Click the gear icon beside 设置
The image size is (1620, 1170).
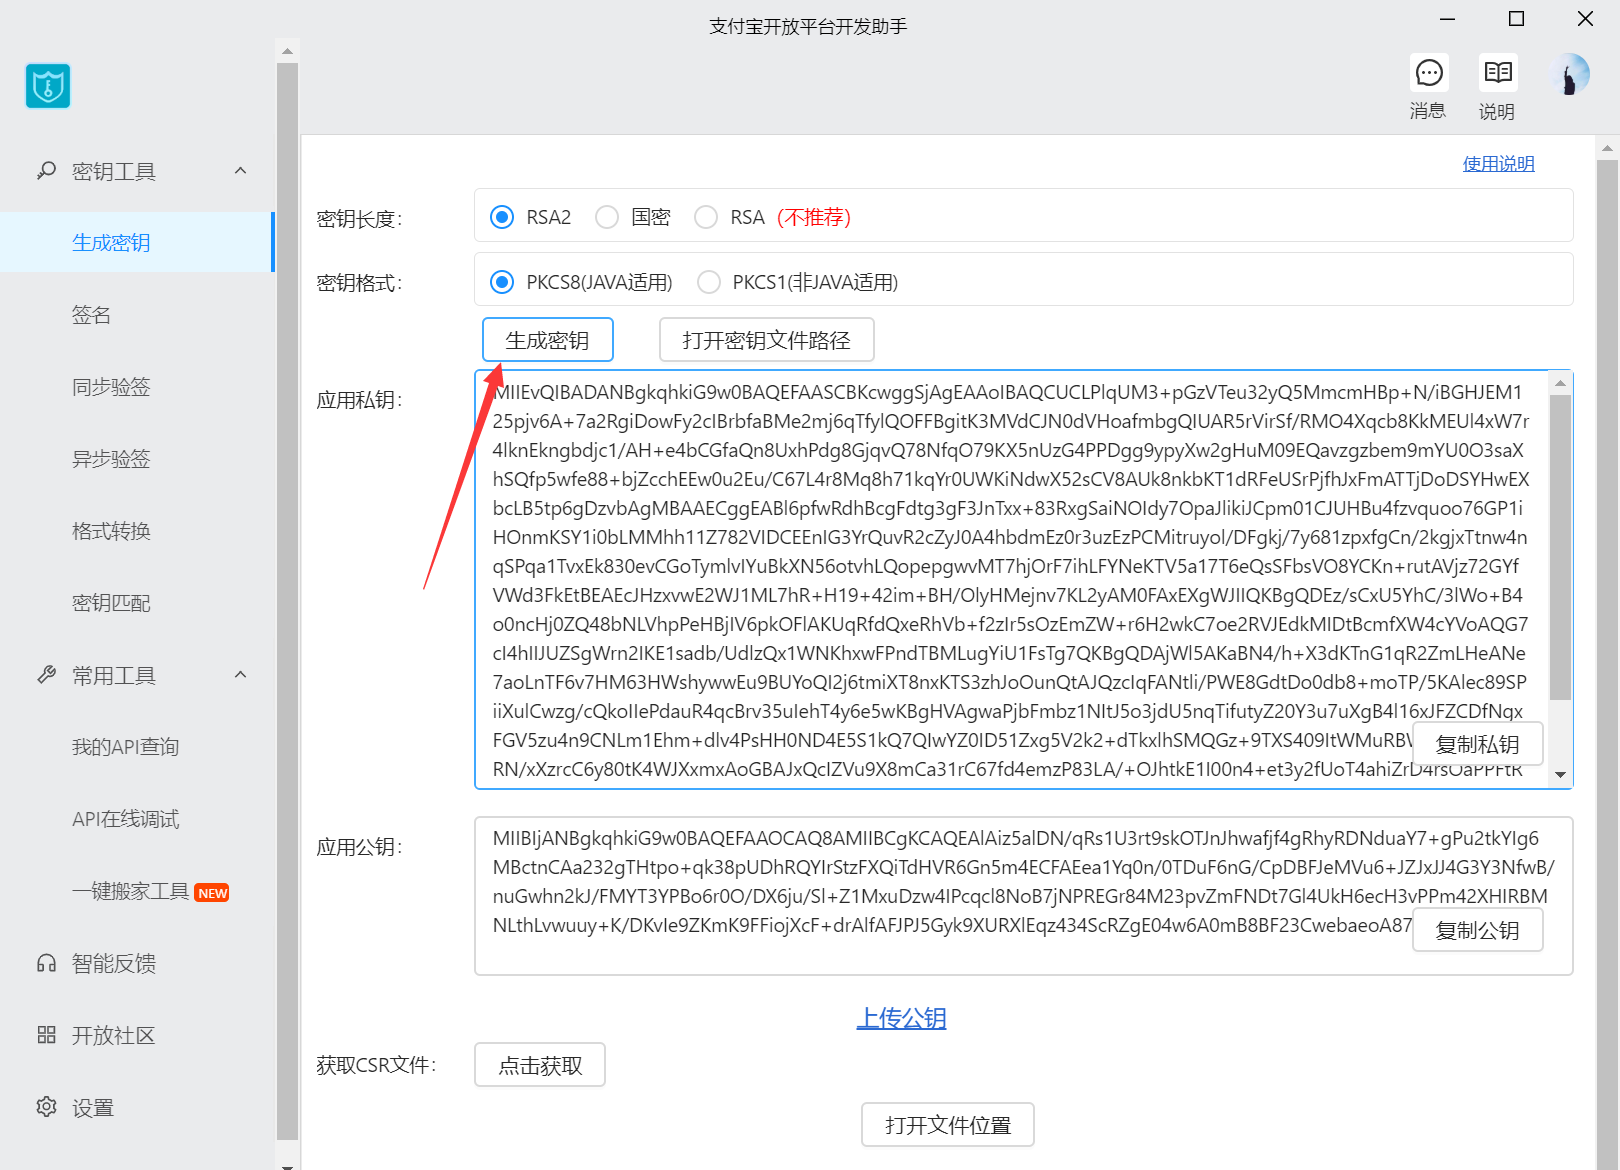[x=46, y=1107]
